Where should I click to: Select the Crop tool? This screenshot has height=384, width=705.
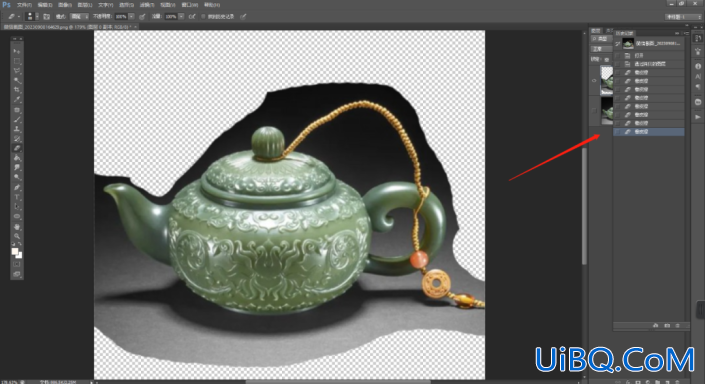pyautogui.click(x=17, y=90)
